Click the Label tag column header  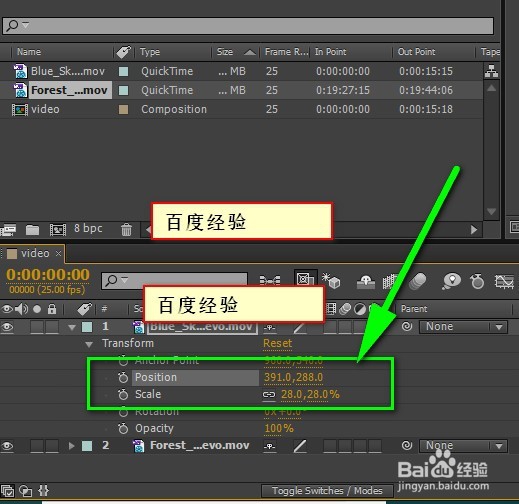(123, 52)
